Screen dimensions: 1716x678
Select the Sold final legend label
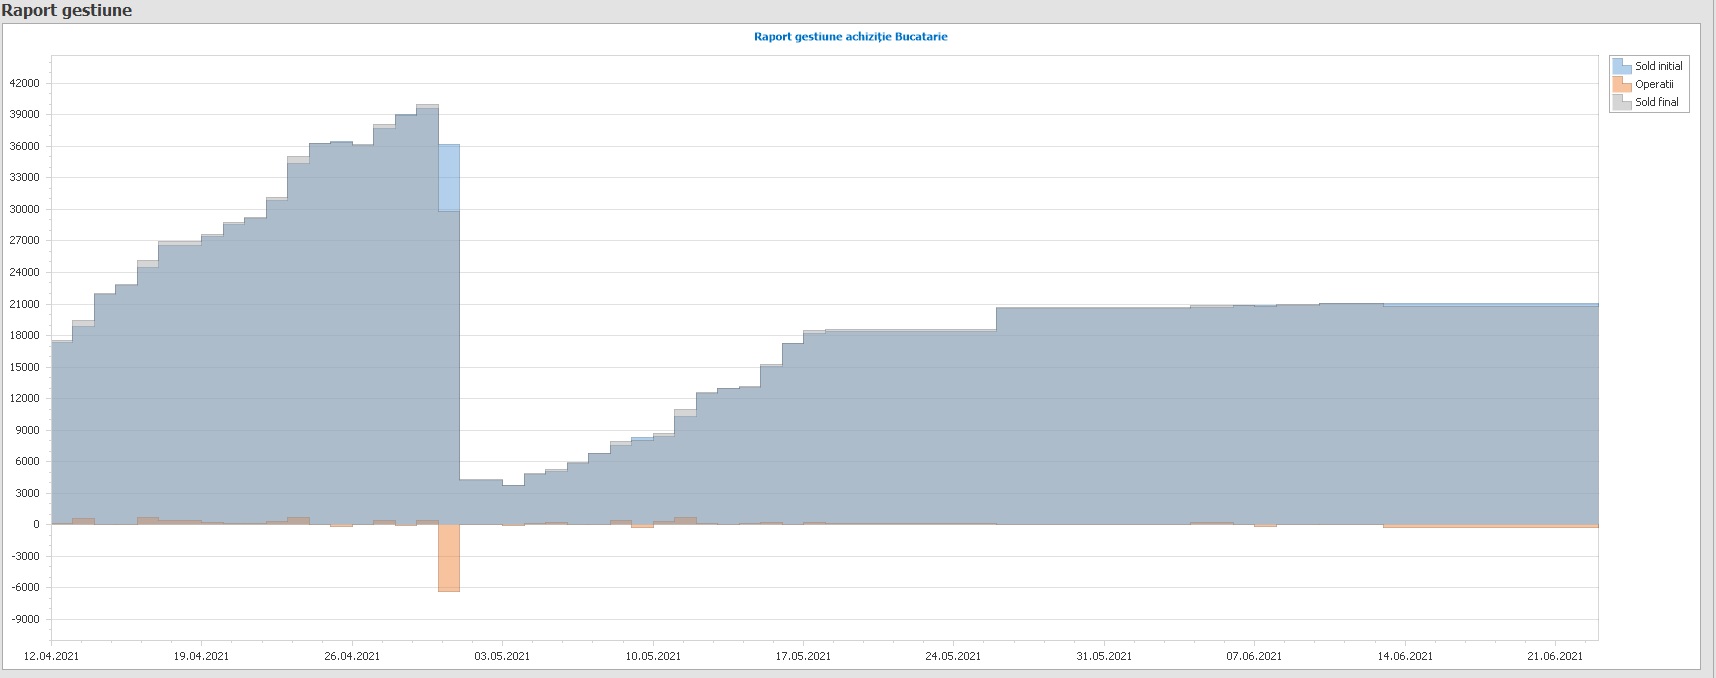[1657, 102]
